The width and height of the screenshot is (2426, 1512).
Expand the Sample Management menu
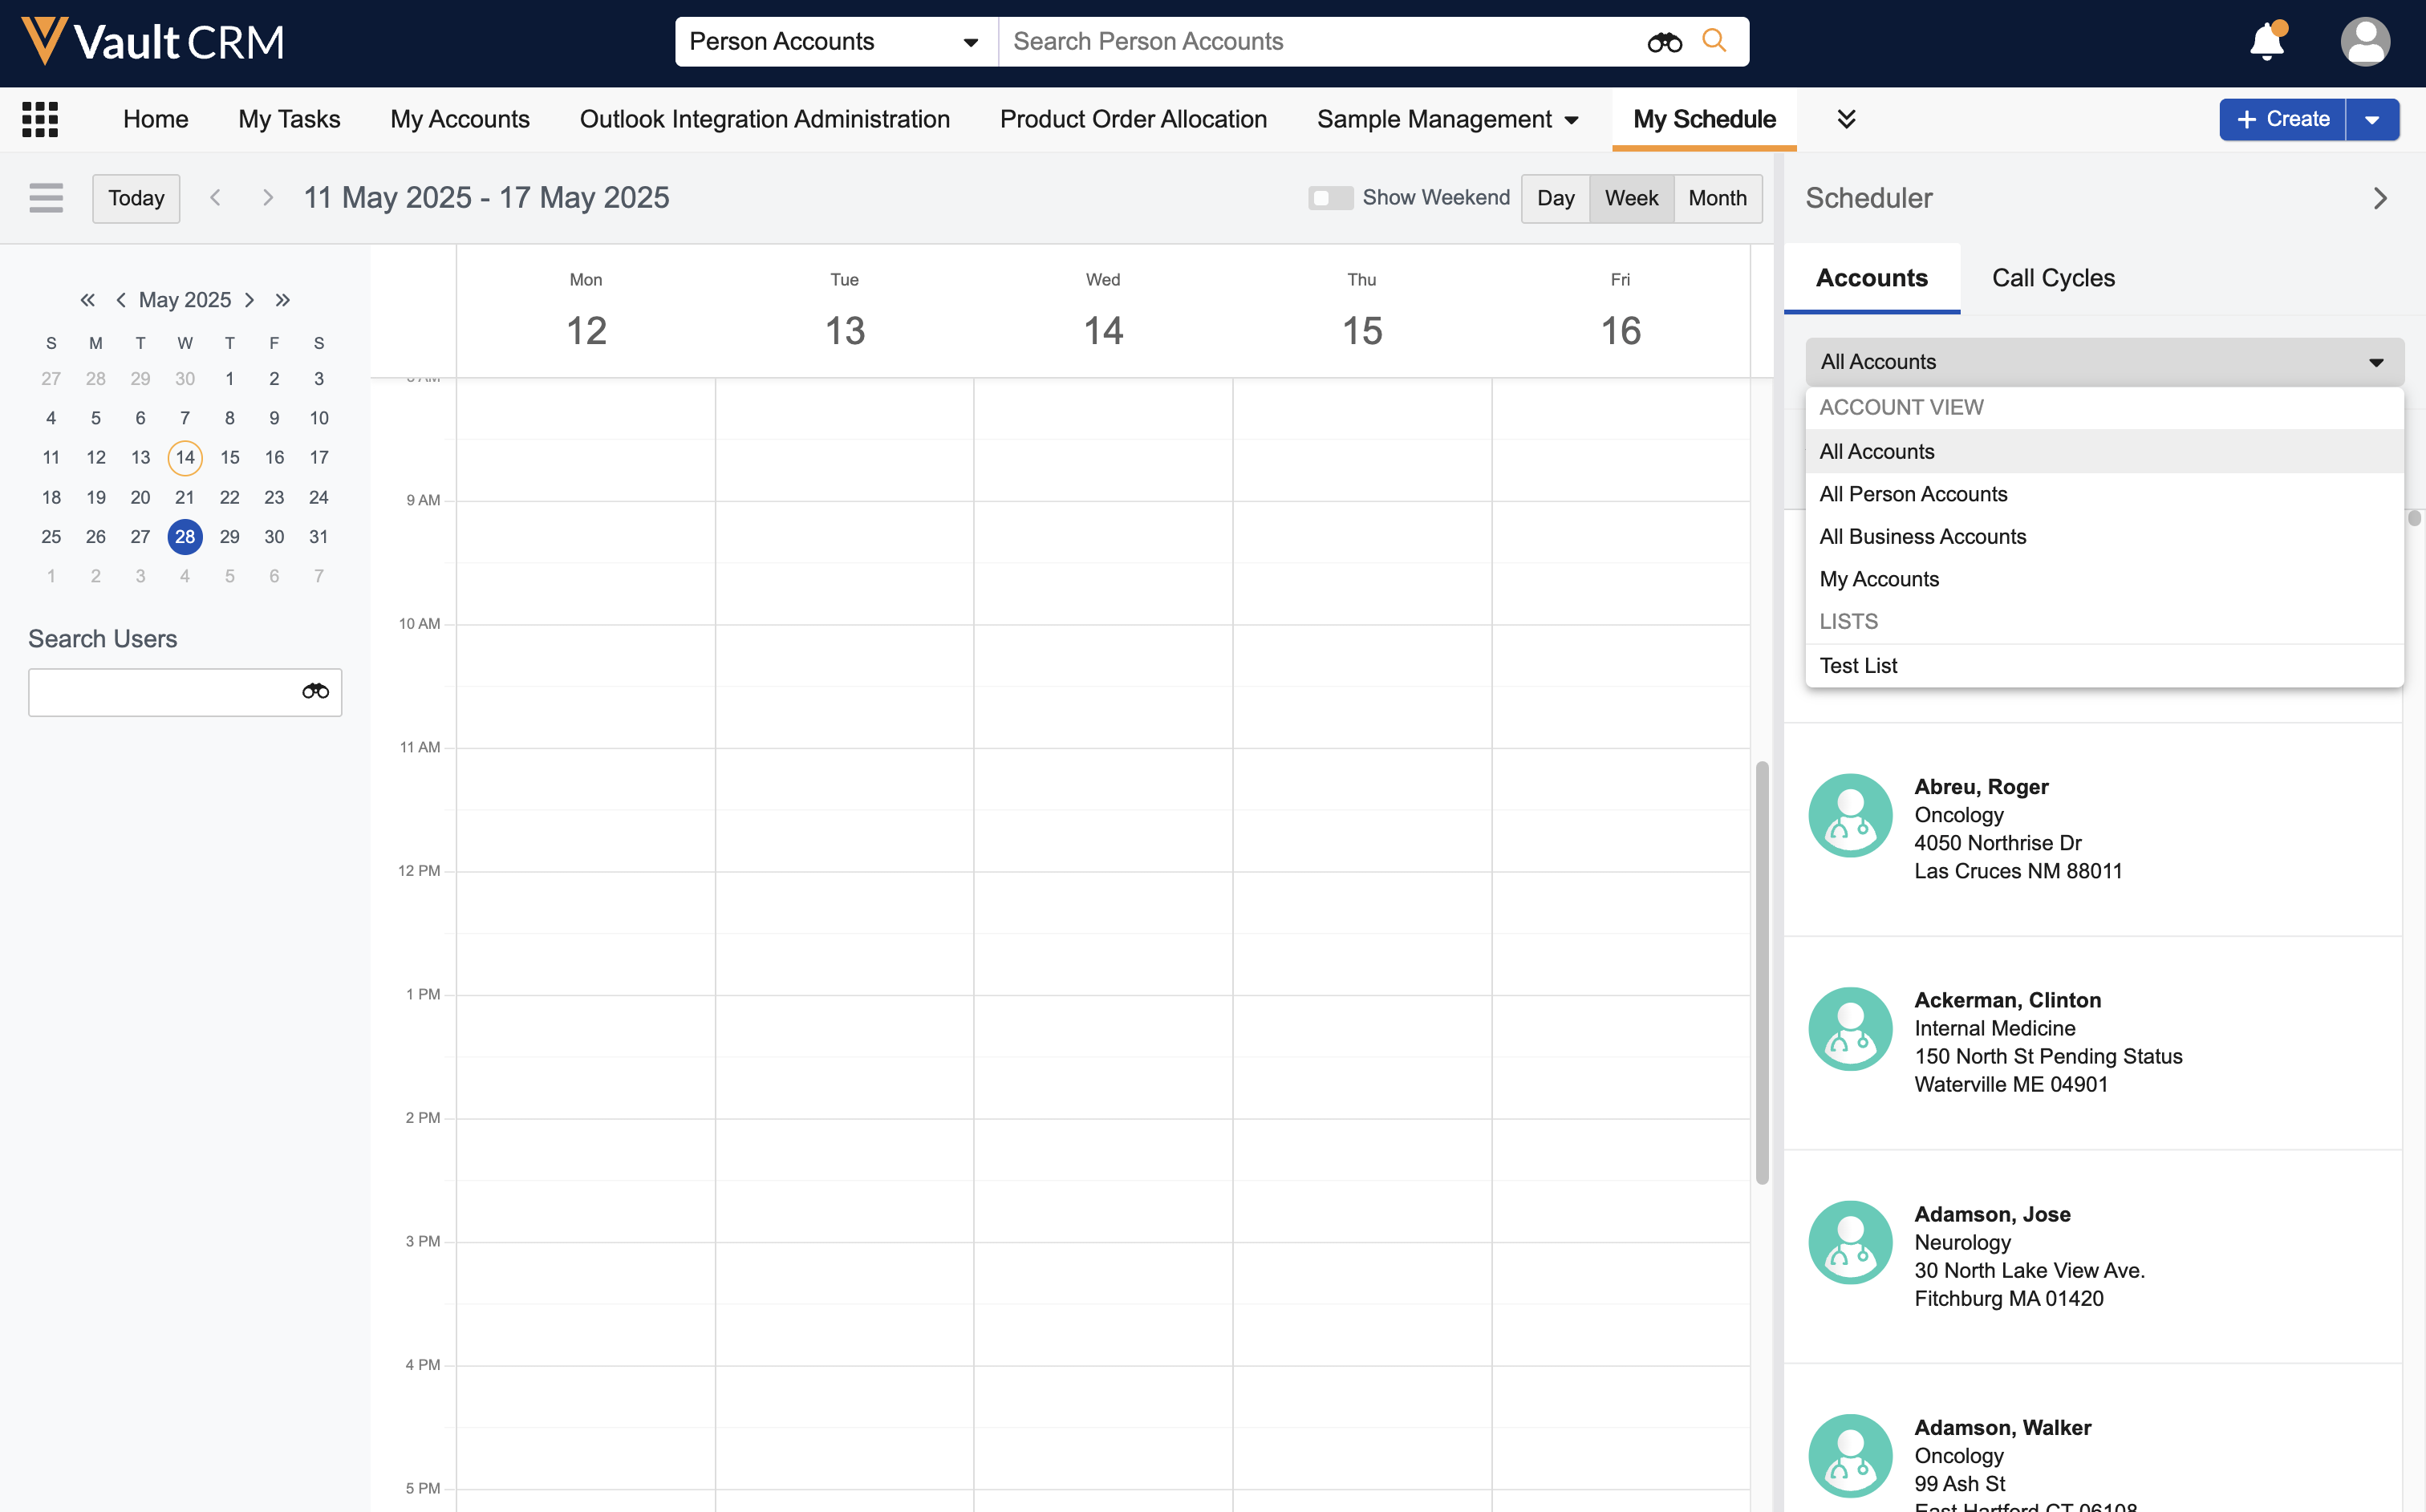pos(1447,119)
